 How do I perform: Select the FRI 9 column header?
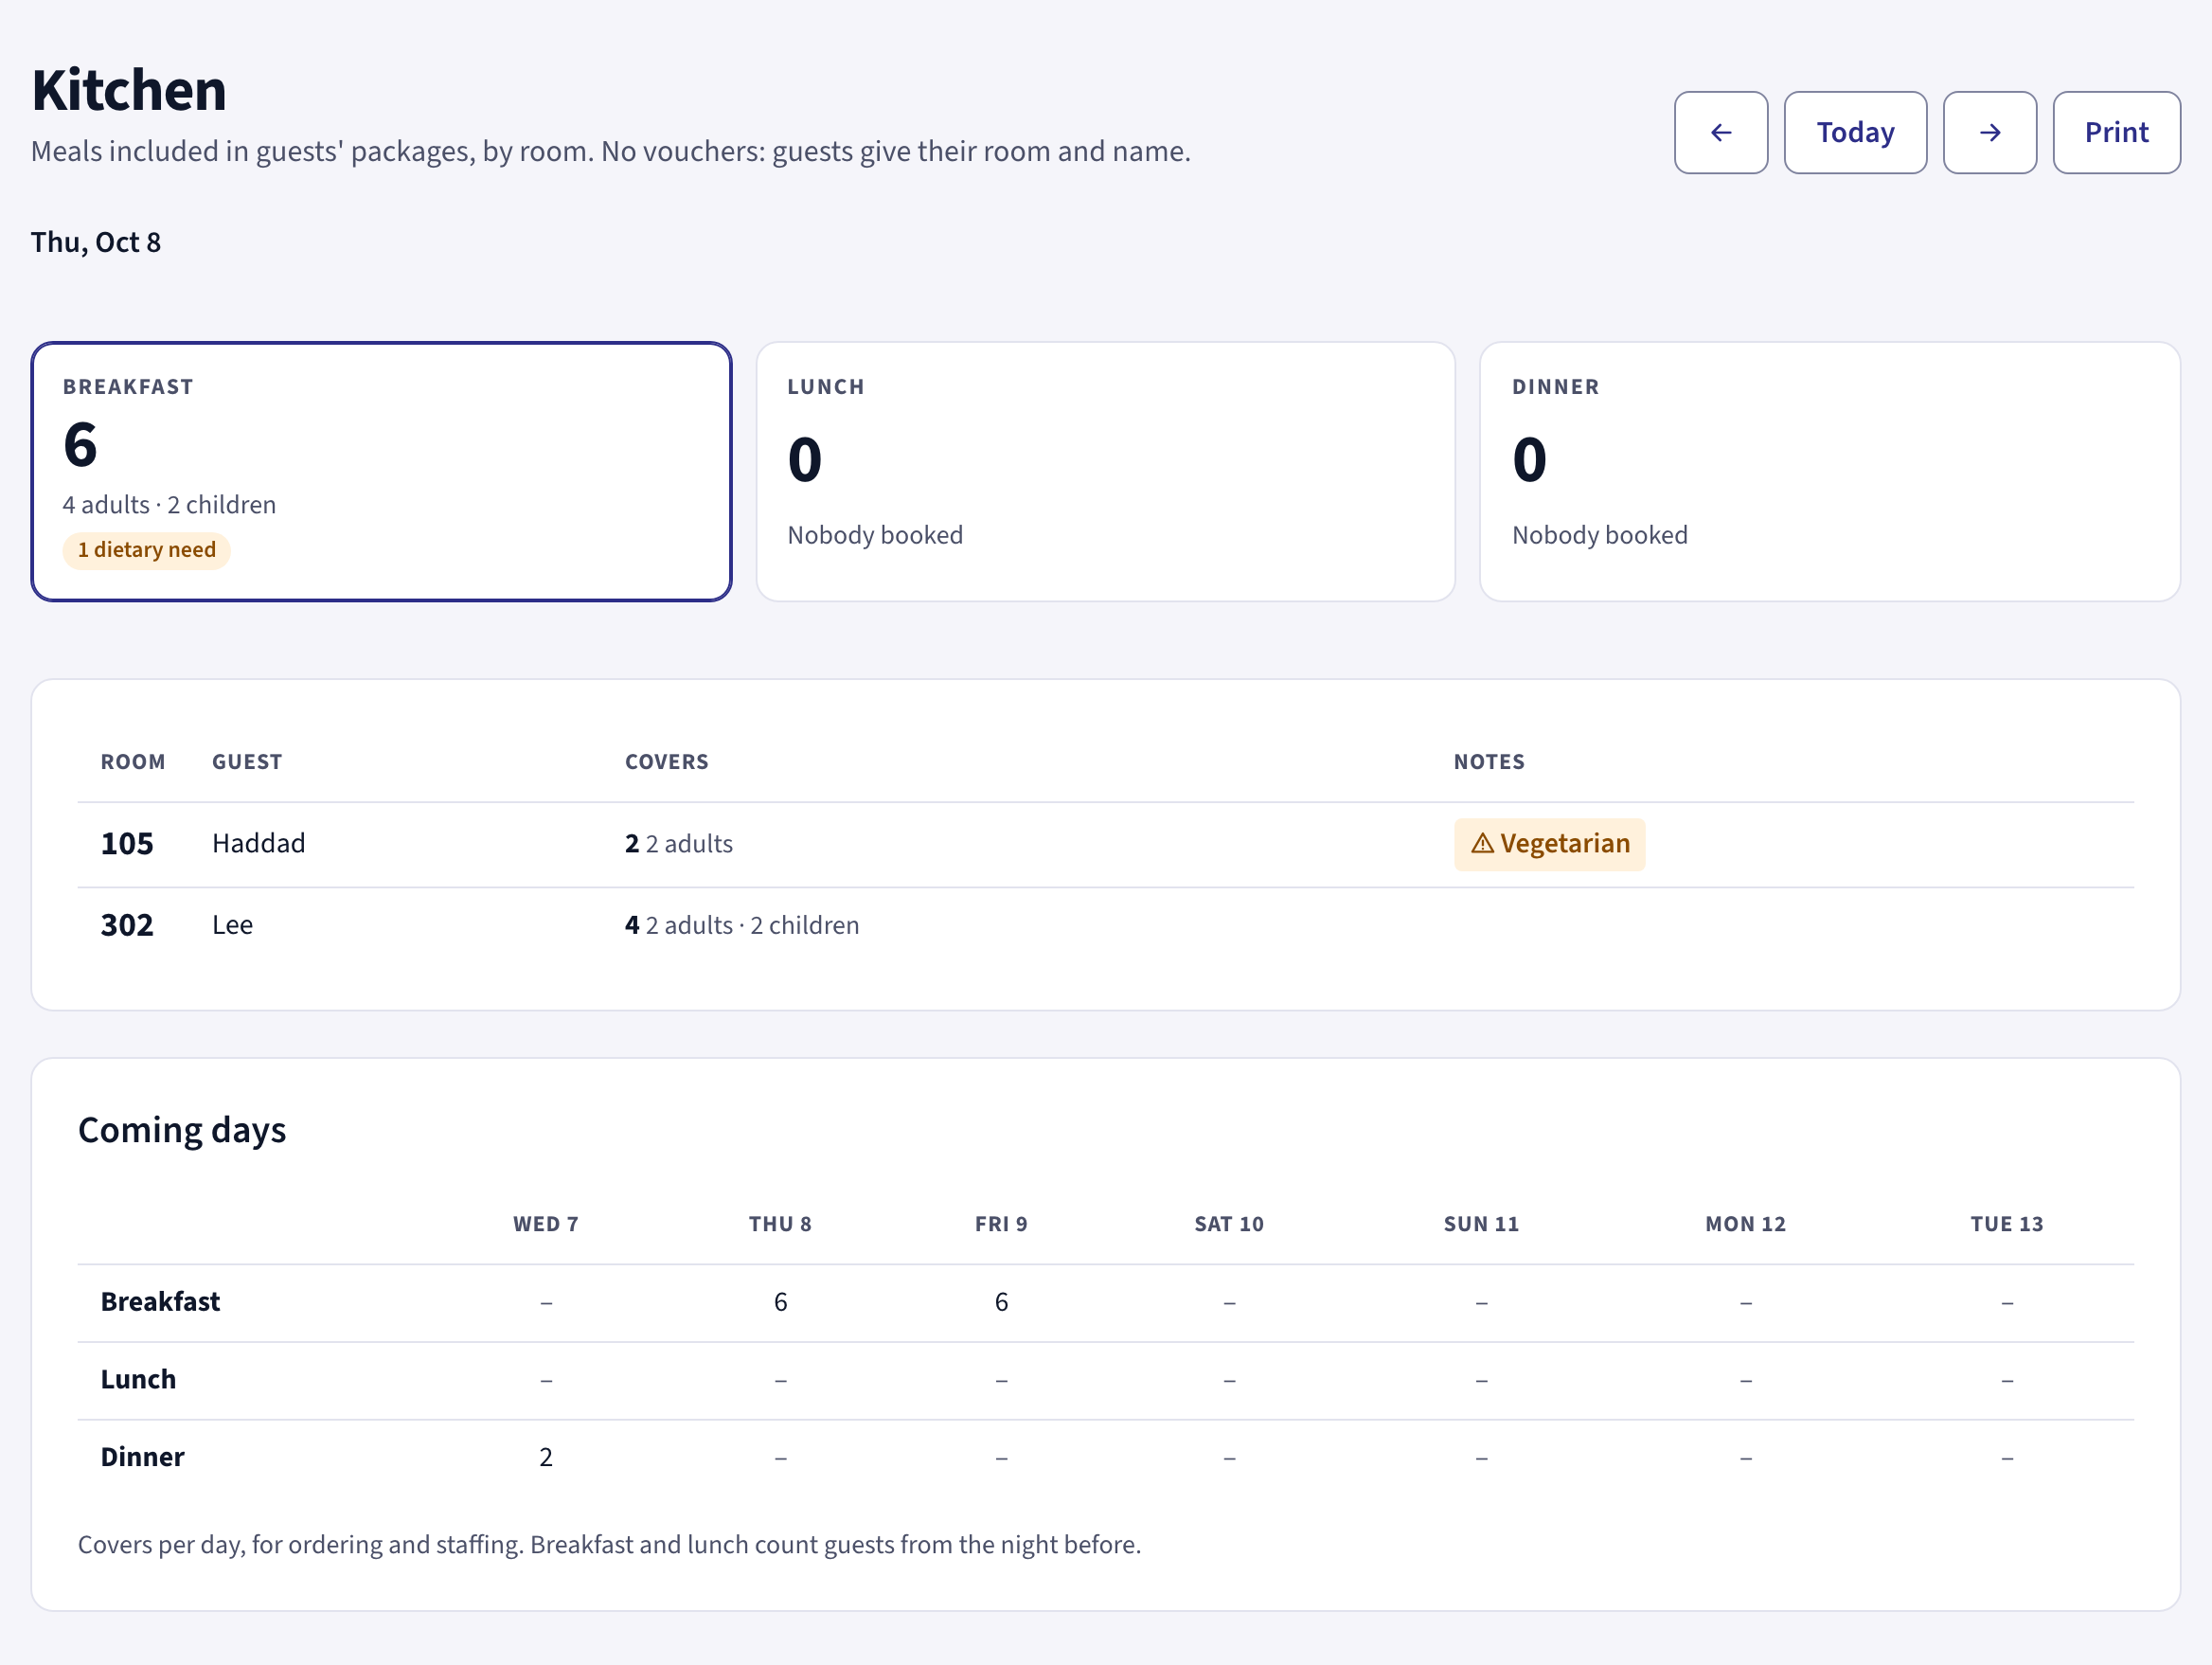coord(1001,1224)
